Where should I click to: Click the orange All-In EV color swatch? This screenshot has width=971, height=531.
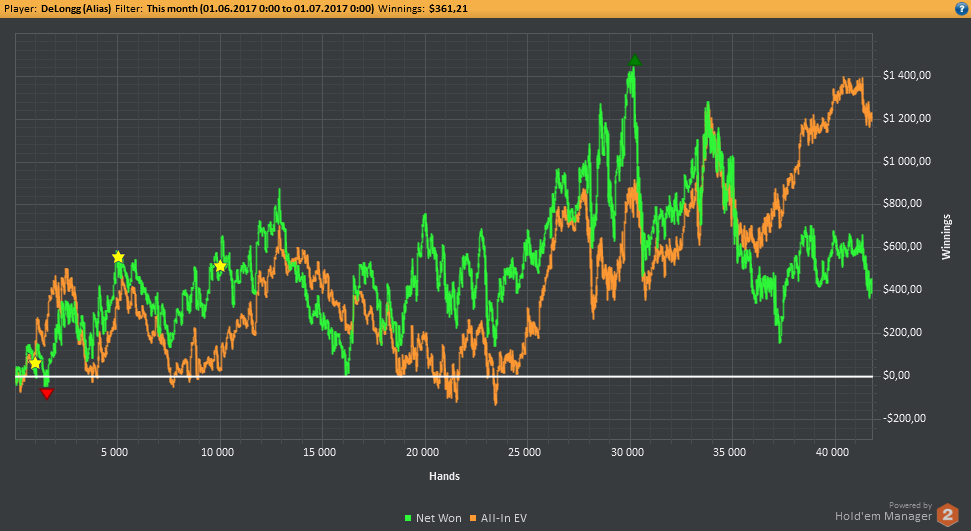click(473, 518)
